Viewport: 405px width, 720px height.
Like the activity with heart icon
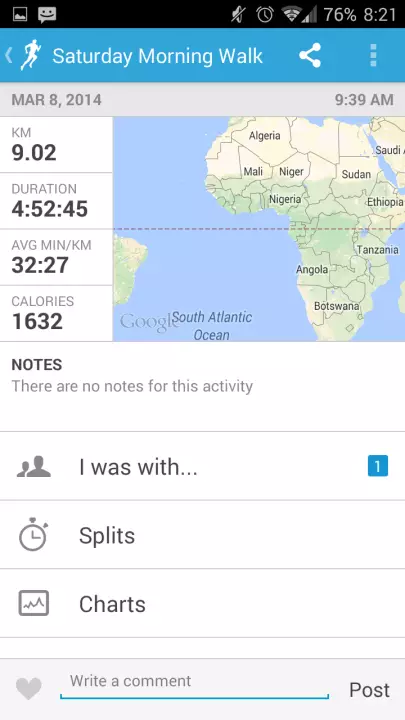28,689
